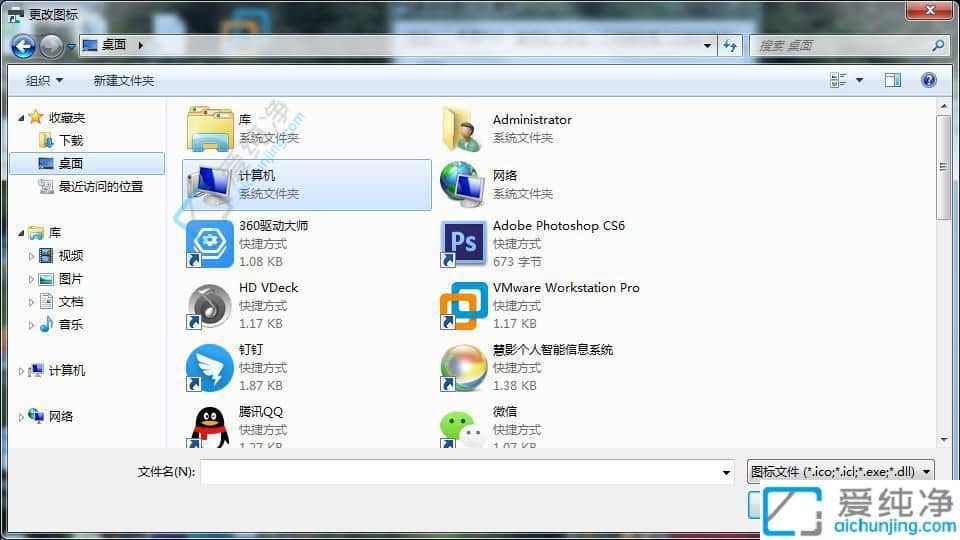Select 视频 library

coord(70,255)
